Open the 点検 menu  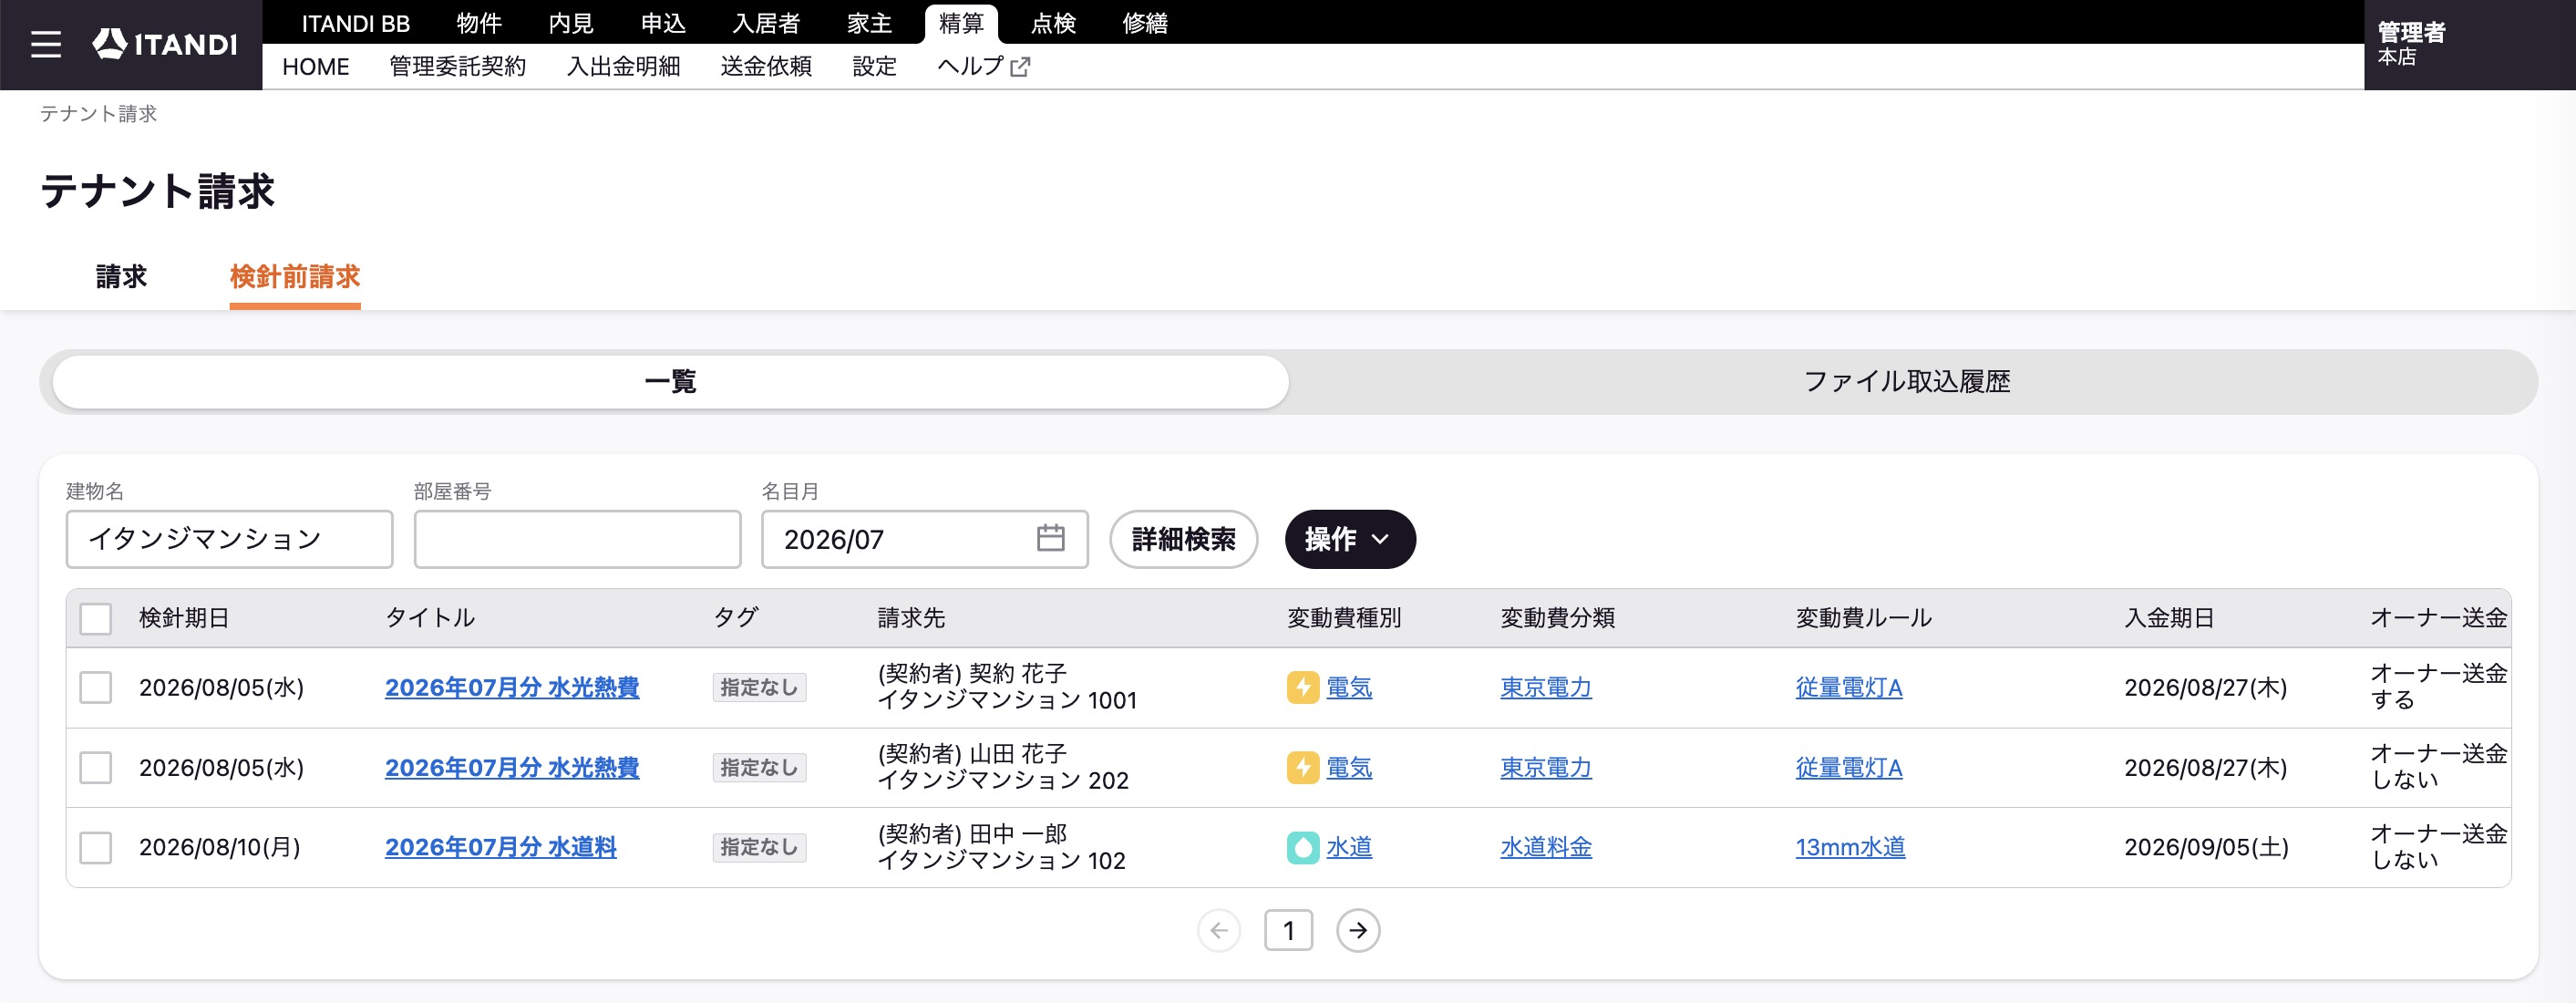click(x=1053, y=23)
